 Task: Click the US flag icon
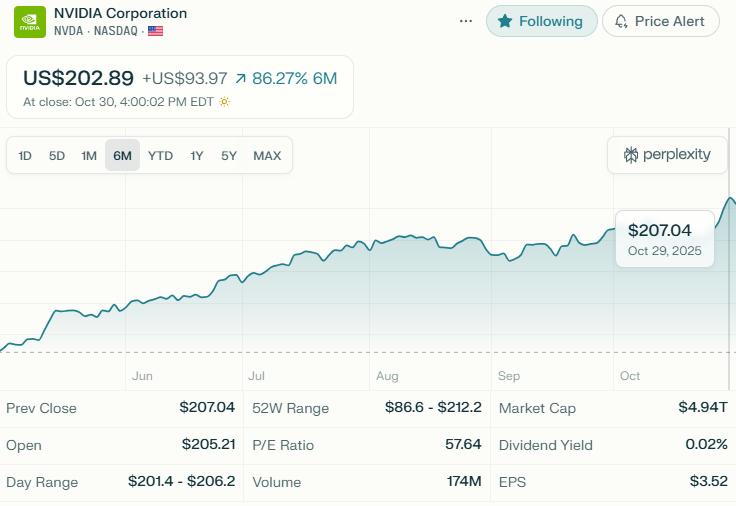tap(155, 31)
